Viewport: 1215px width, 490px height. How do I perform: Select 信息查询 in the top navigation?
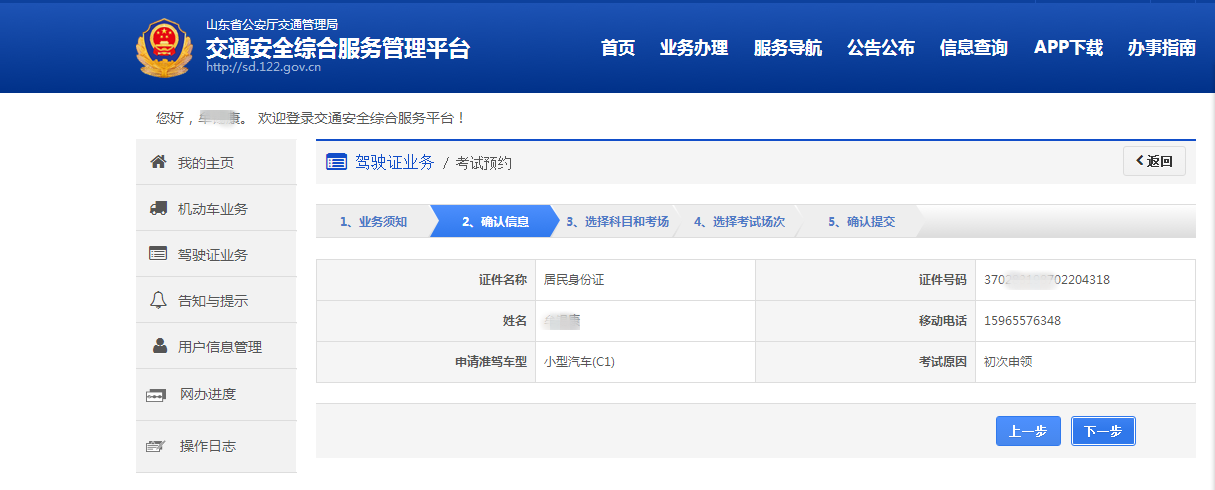pyautogui.click(x=973, y=48)
